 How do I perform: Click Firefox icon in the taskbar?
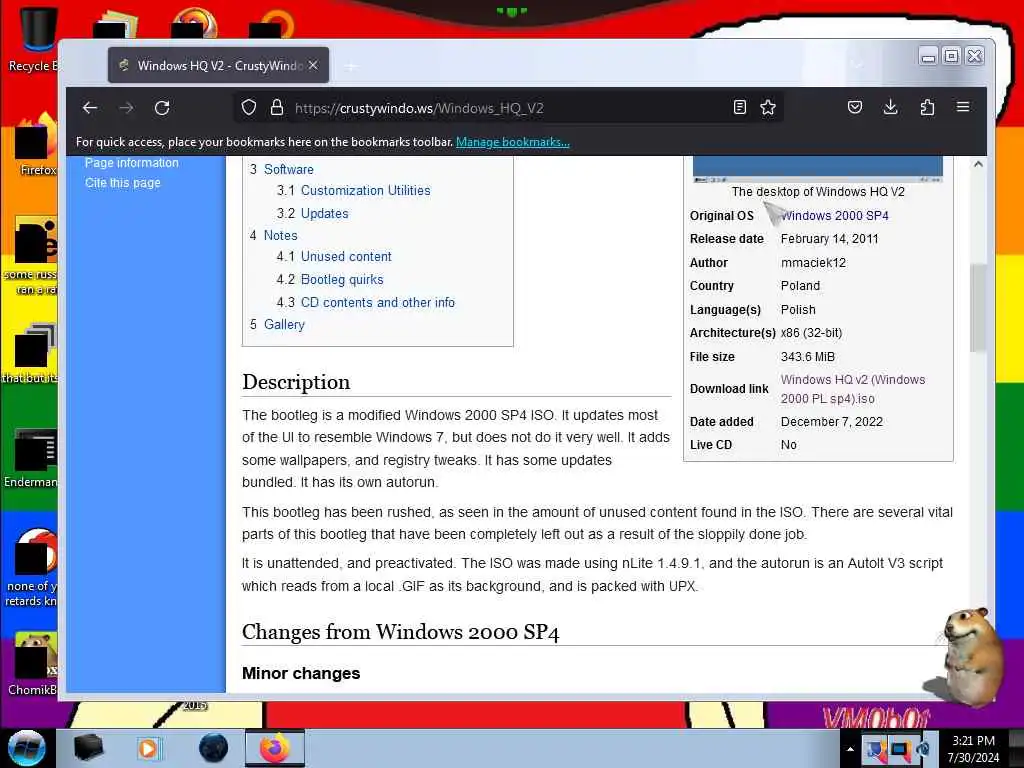tap(274, 748)
